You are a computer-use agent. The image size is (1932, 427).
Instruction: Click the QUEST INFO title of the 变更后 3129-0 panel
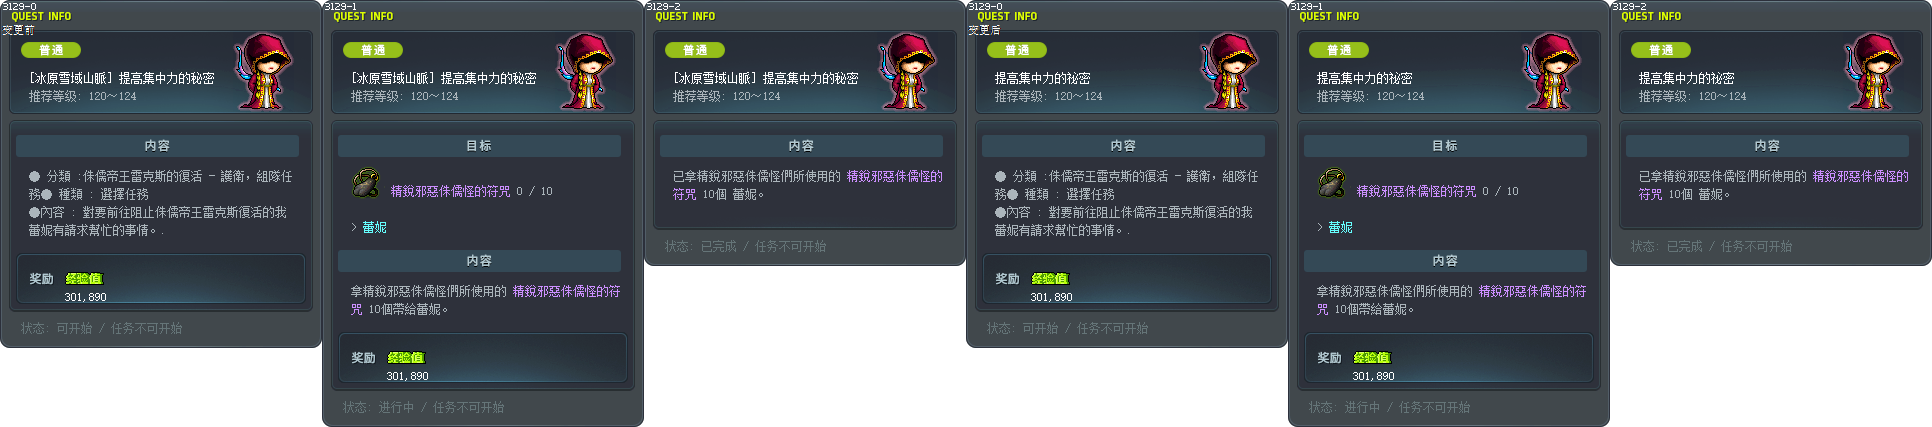(1007, 16)
